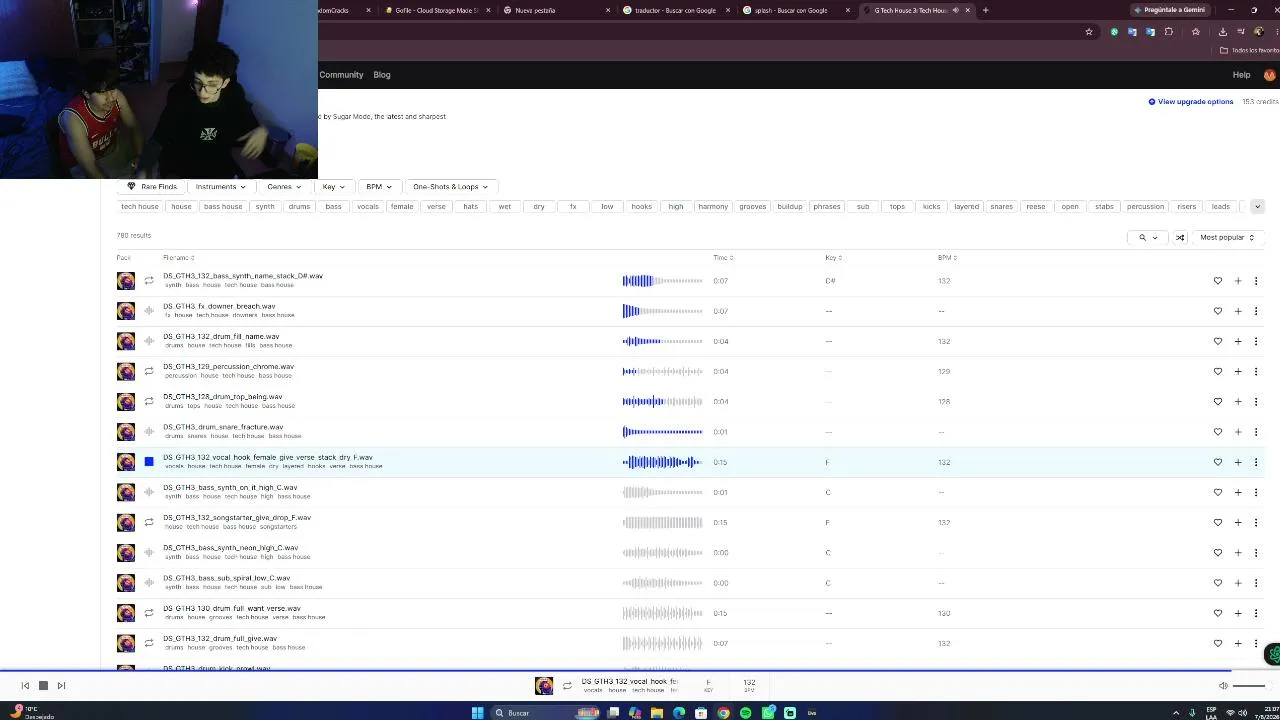Open more options for DS_GTH3_132_drum_fill_name row
Screen dimensions: 1280x720
1256,341
